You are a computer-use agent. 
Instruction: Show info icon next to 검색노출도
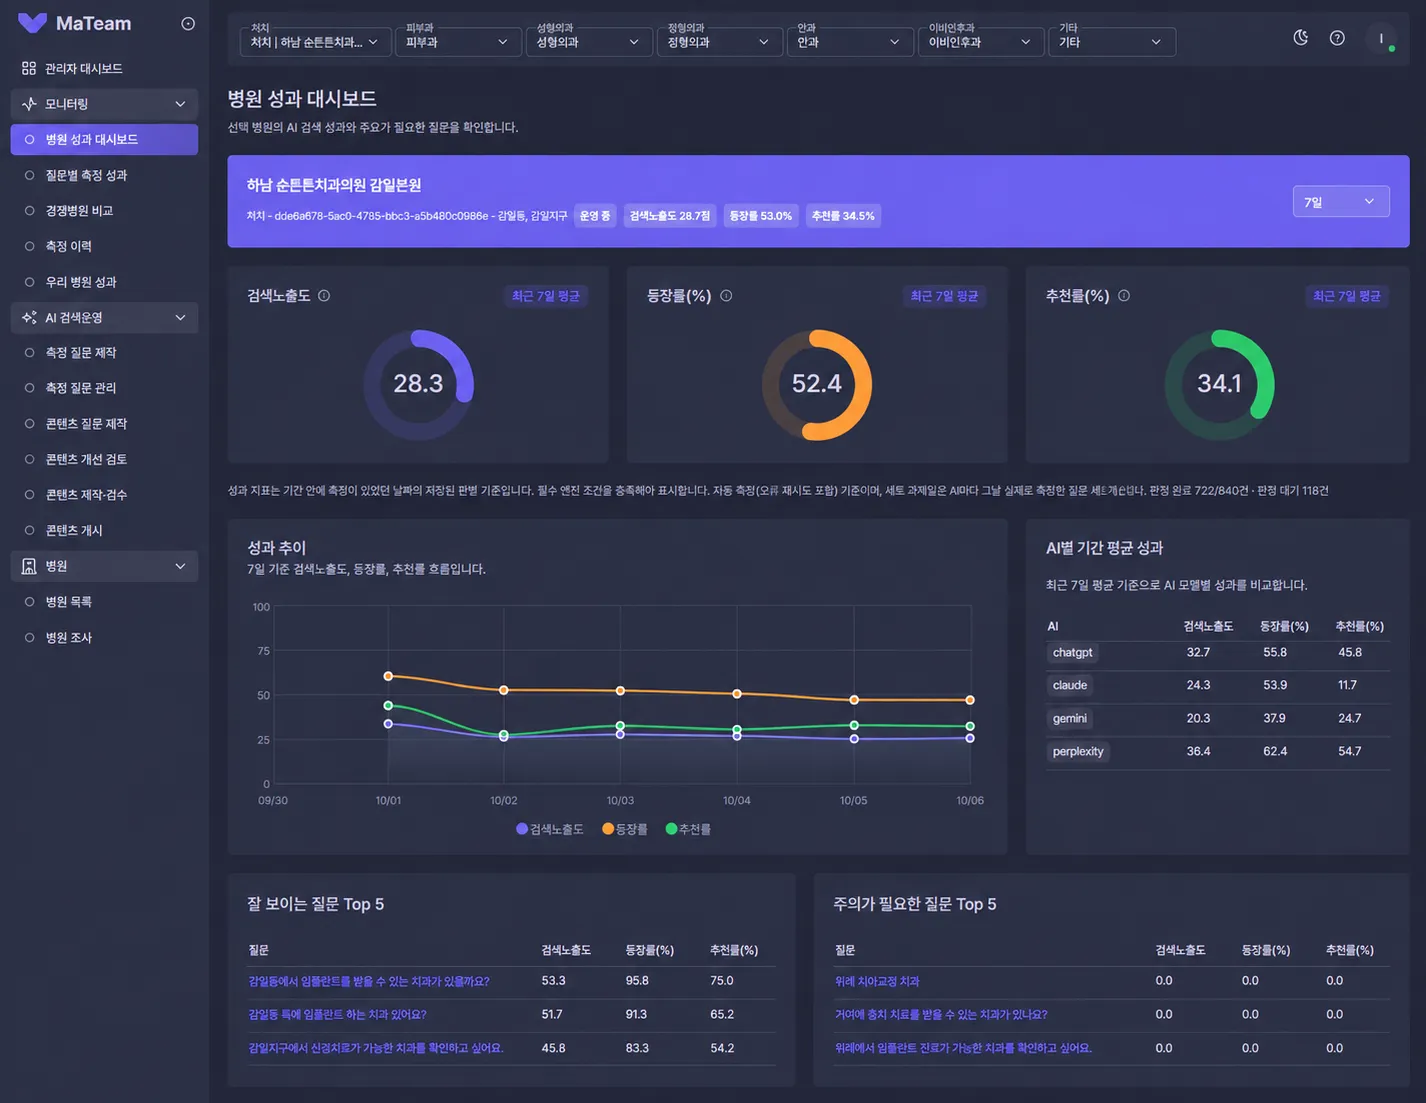click(x=324, y=296)
